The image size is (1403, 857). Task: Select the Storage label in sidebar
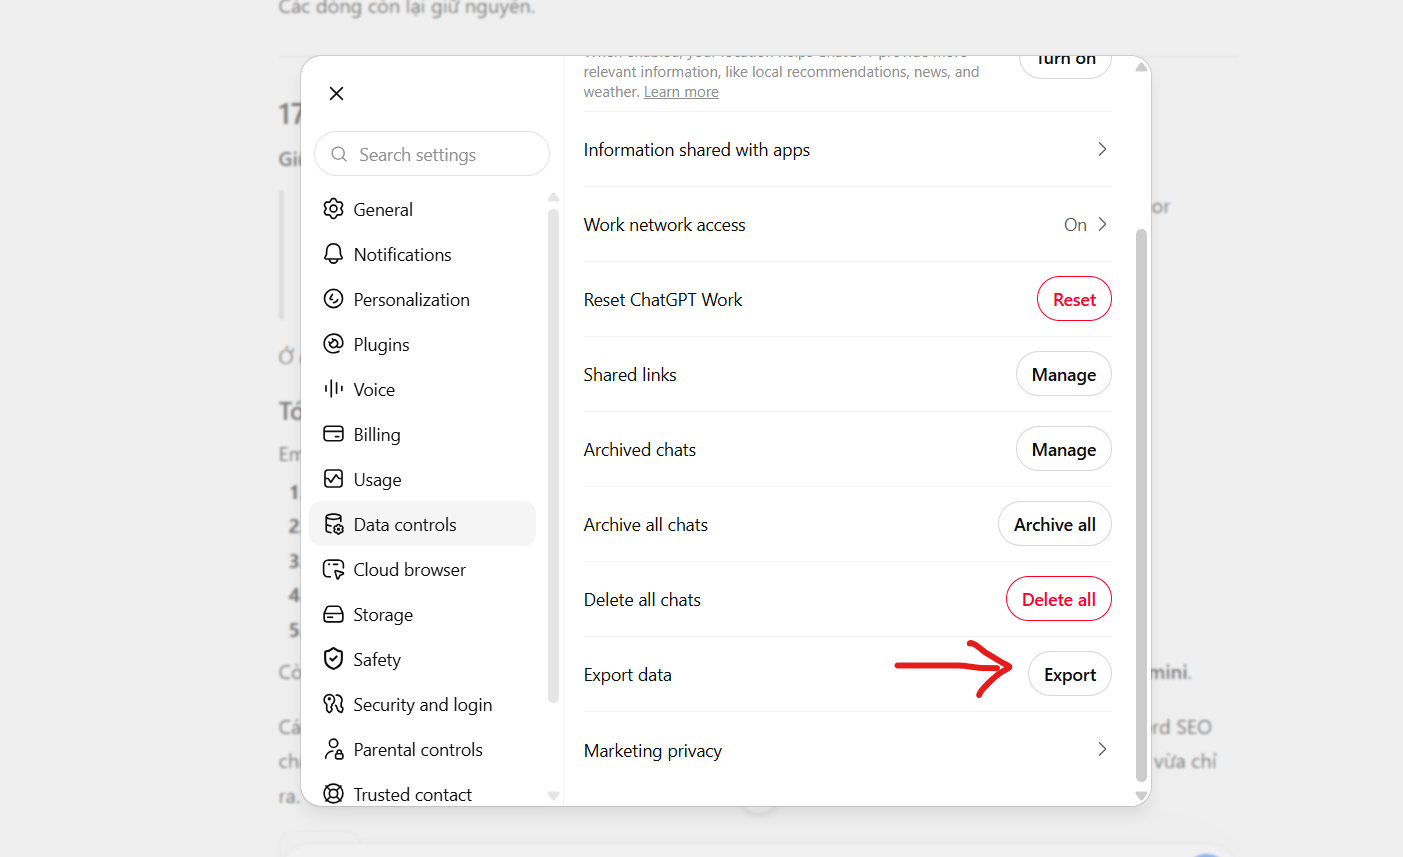point(383,615)
